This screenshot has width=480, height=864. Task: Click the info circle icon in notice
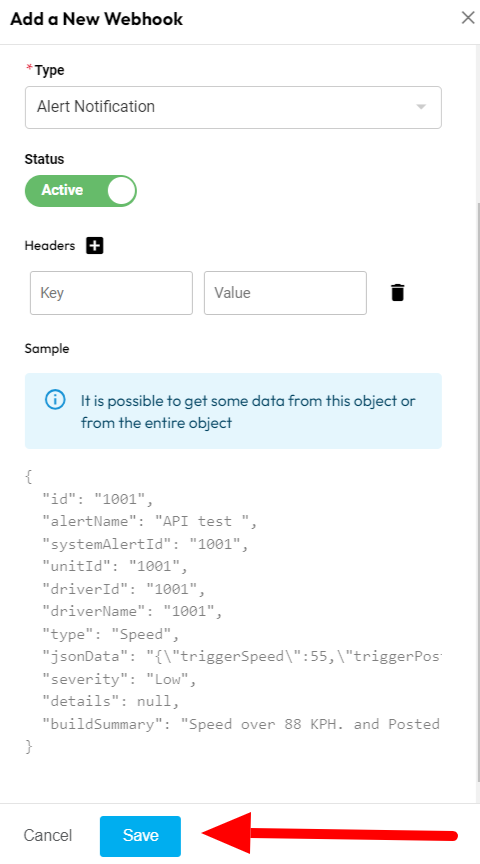[x=55, y=399]
